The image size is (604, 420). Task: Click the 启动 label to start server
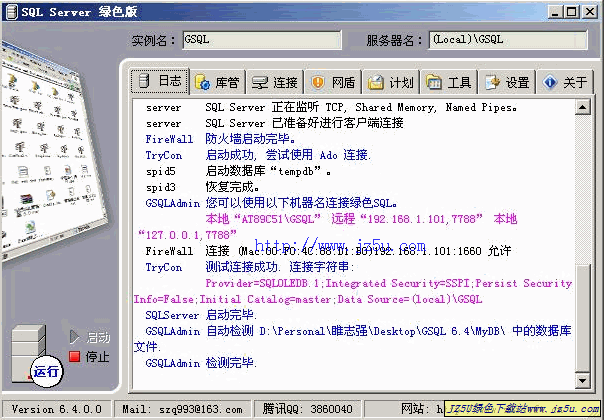pos(98,338)
